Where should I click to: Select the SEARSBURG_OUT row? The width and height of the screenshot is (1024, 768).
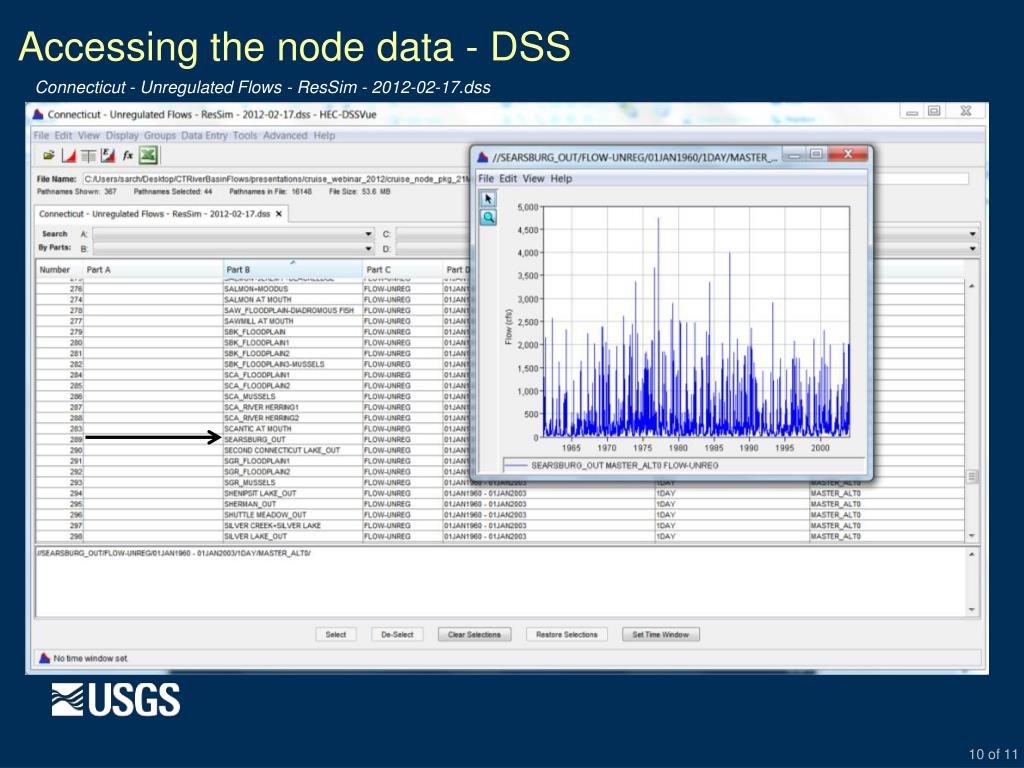click(500, 440)
